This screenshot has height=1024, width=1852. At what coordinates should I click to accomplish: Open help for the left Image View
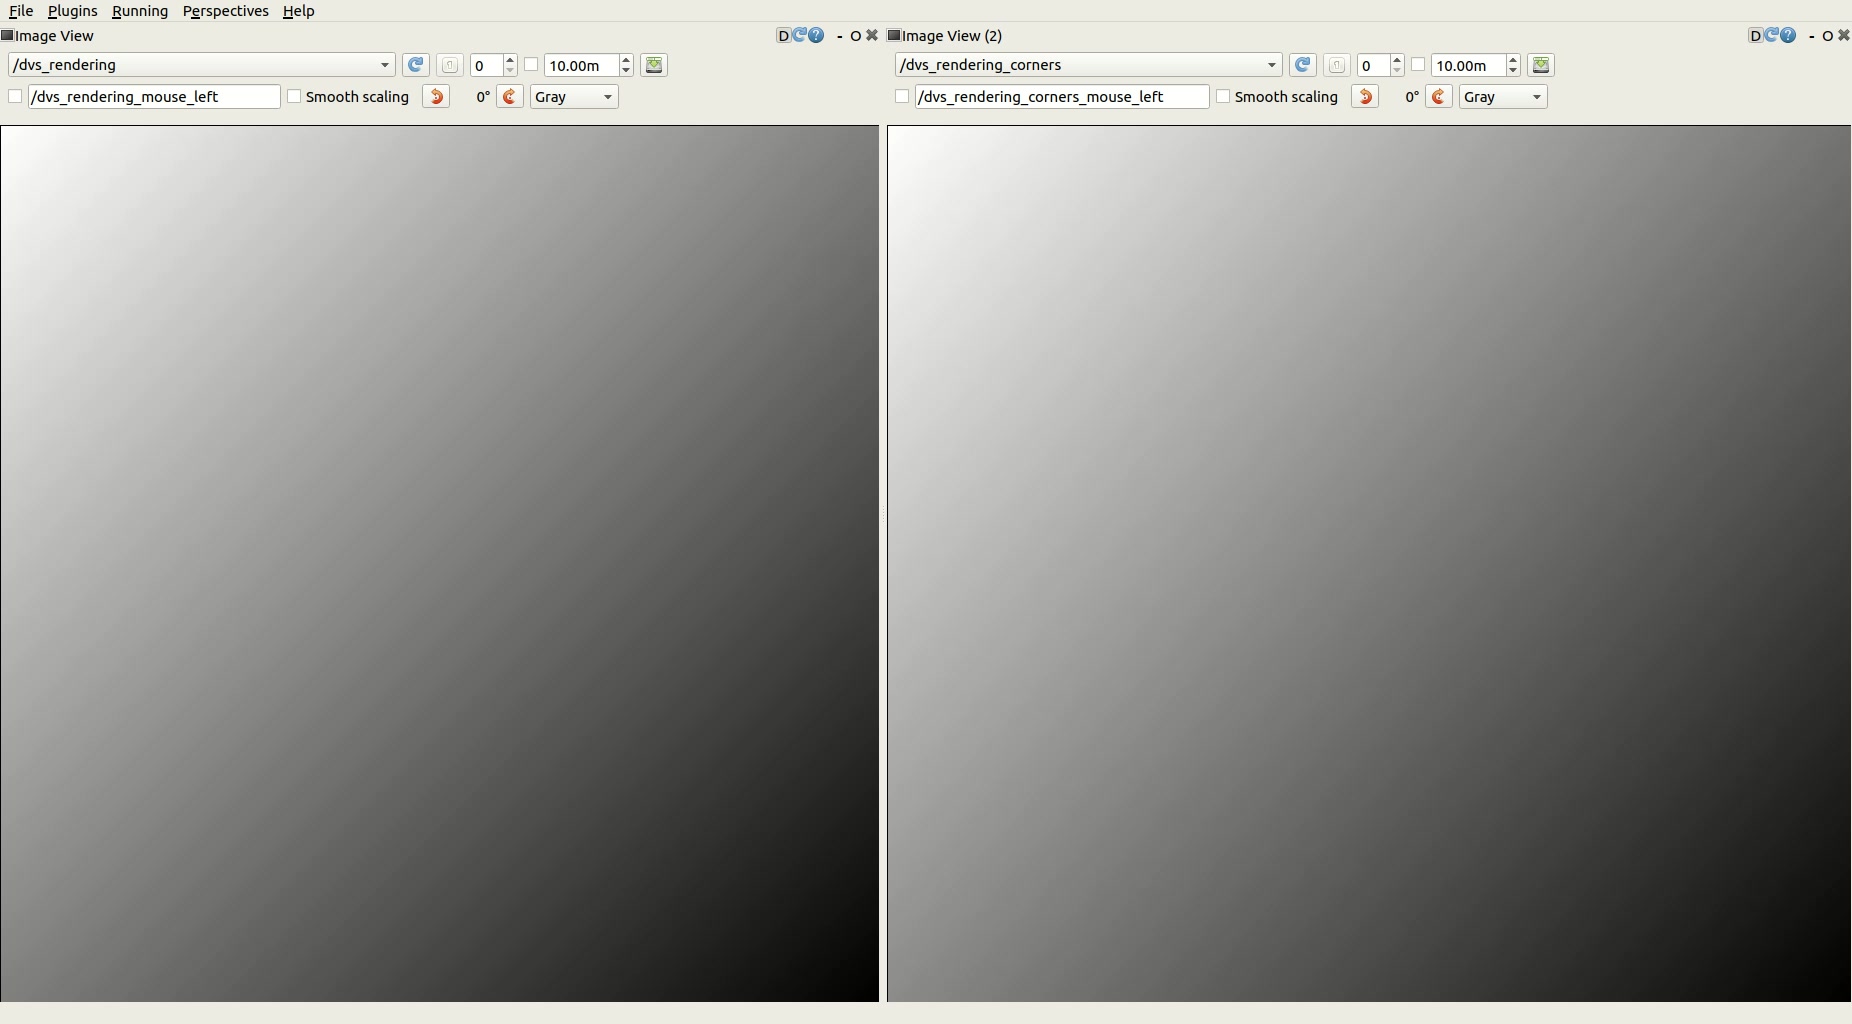(817, 36)
